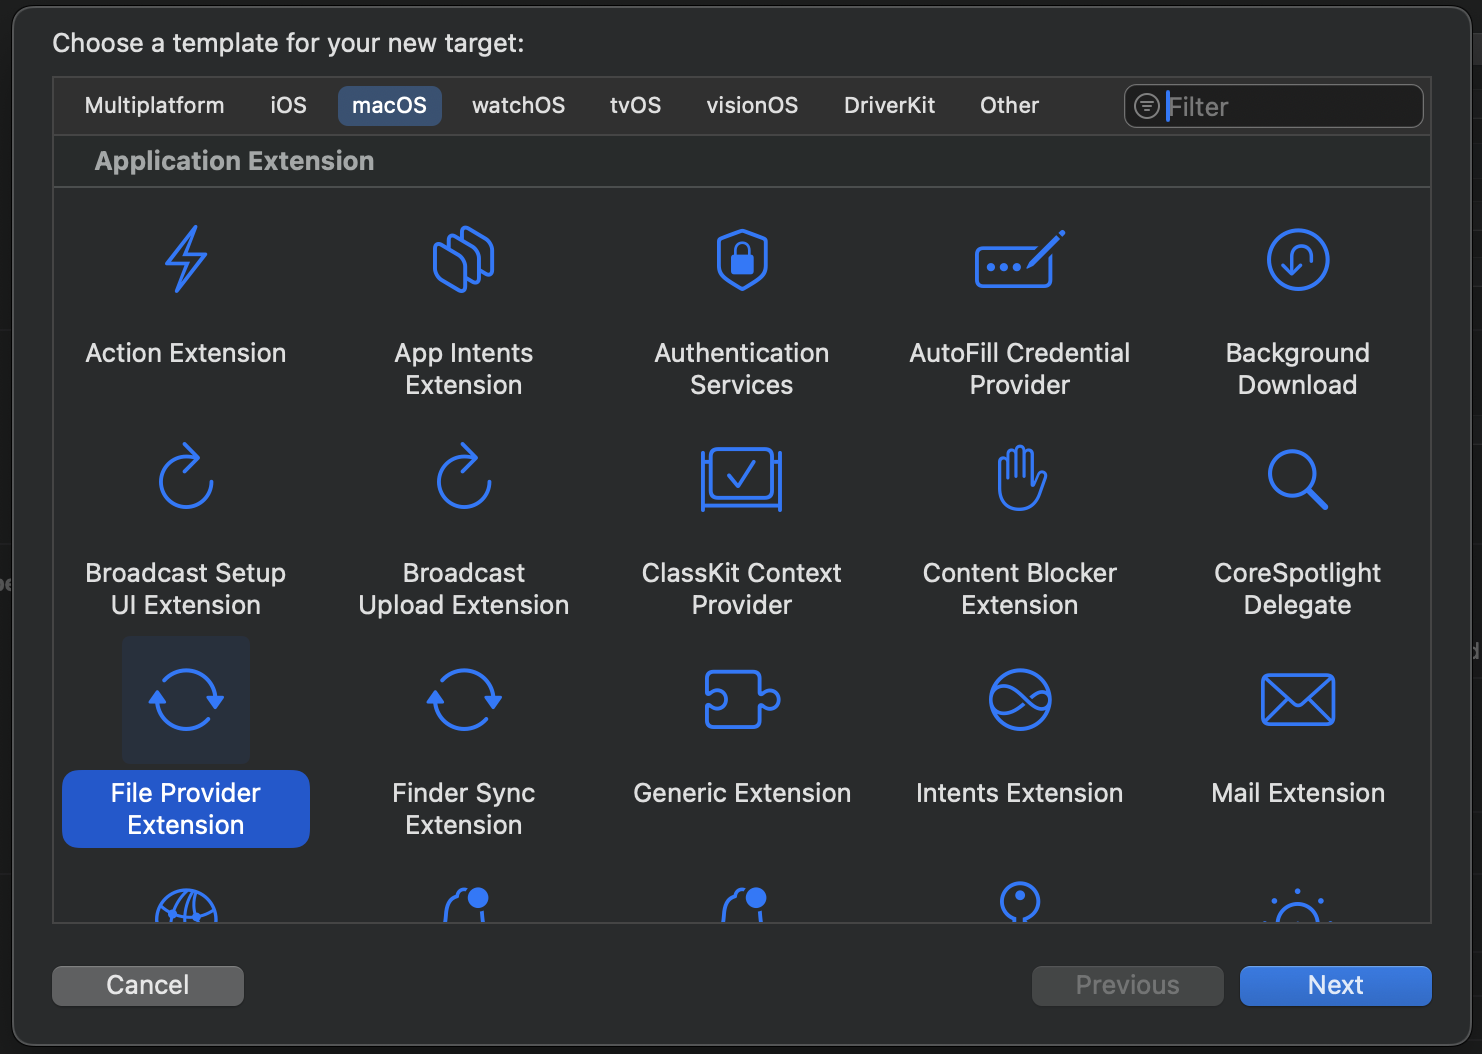Switch to the iOS tab
Screen dimensions: 1482x1054
[289, 105]
